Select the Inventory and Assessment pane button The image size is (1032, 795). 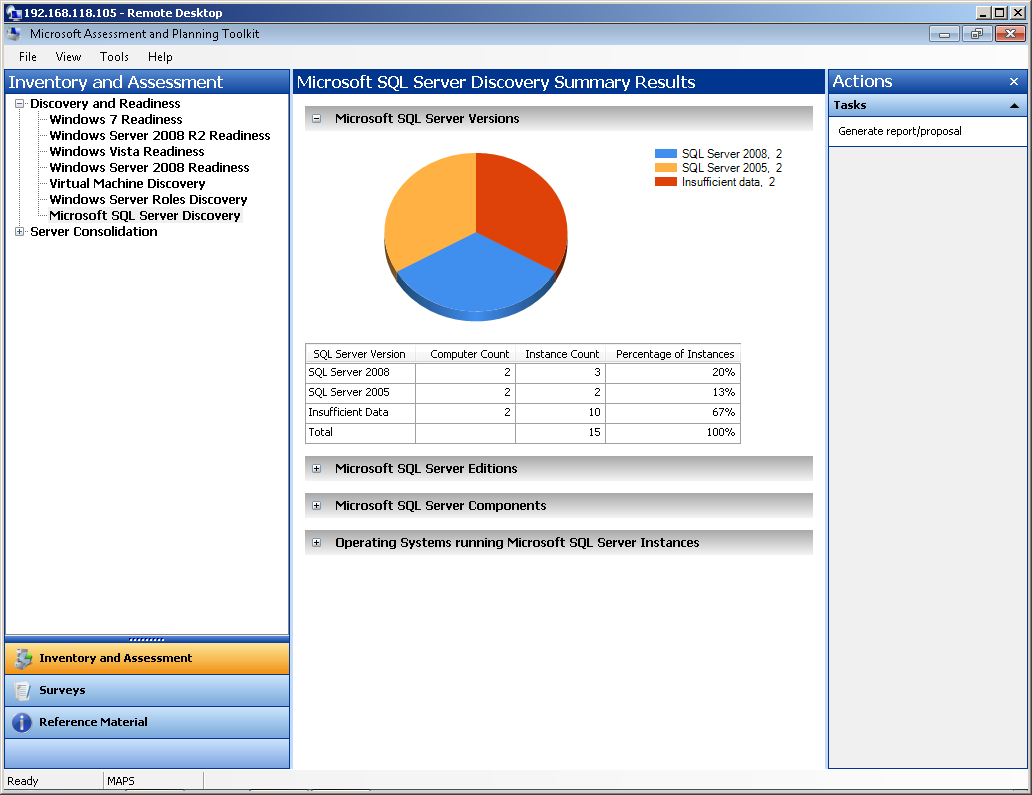click(x=147, y=658)
